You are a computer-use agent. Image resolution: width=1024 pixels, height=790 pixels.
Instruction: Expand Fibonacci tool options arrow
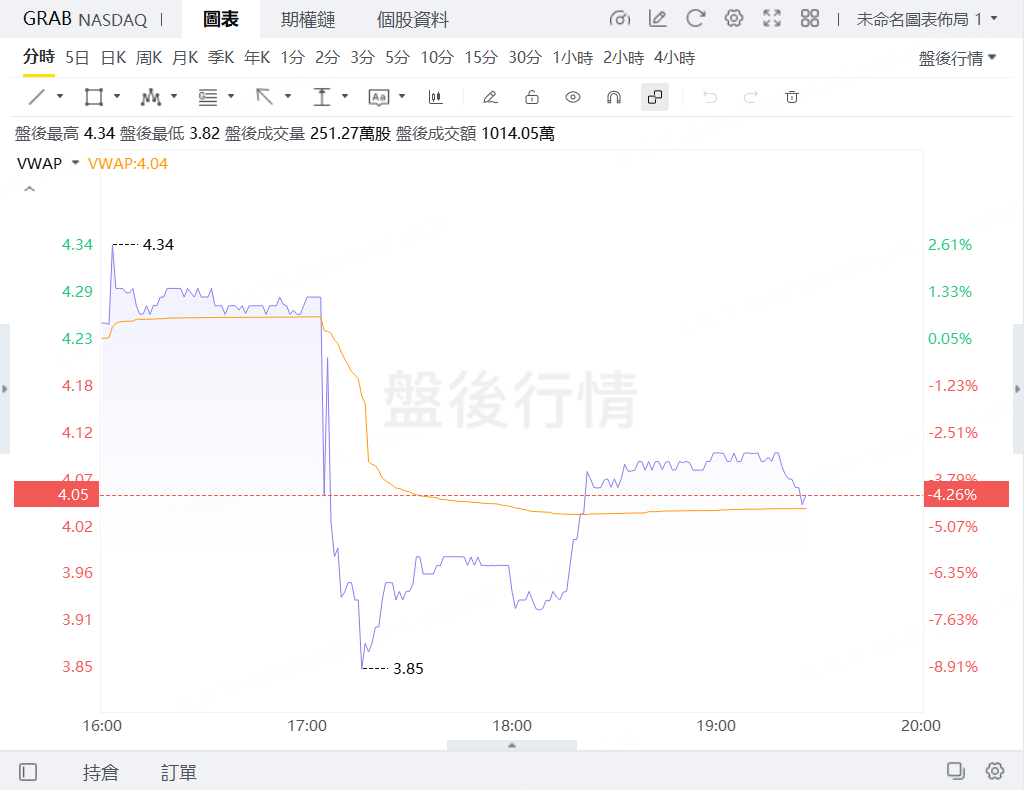[x=231, y=97]
